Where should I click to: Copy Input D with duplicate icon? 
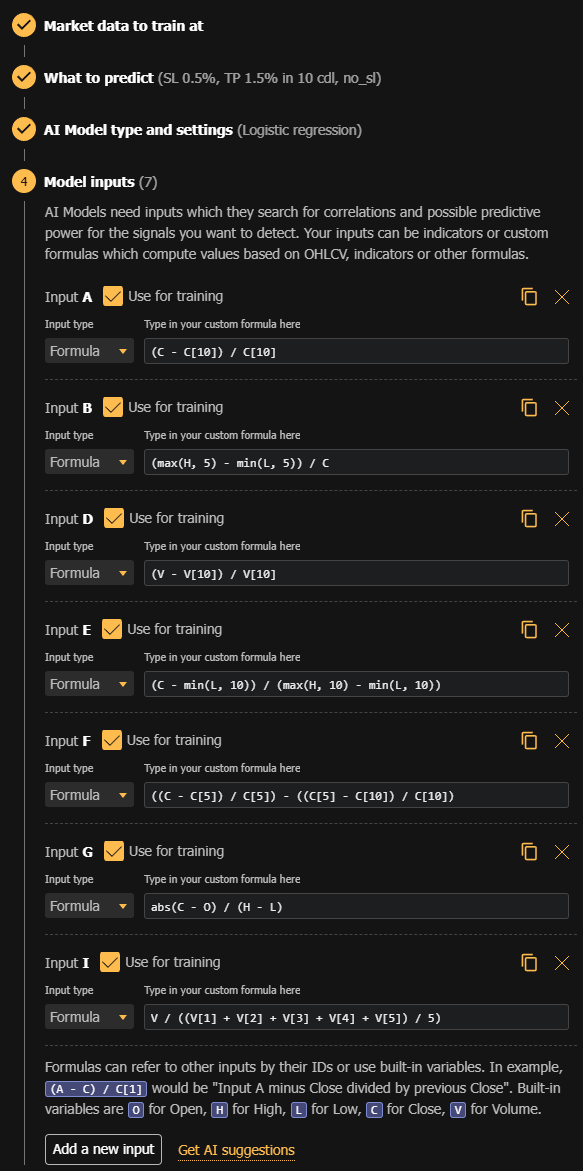[529, 518]
